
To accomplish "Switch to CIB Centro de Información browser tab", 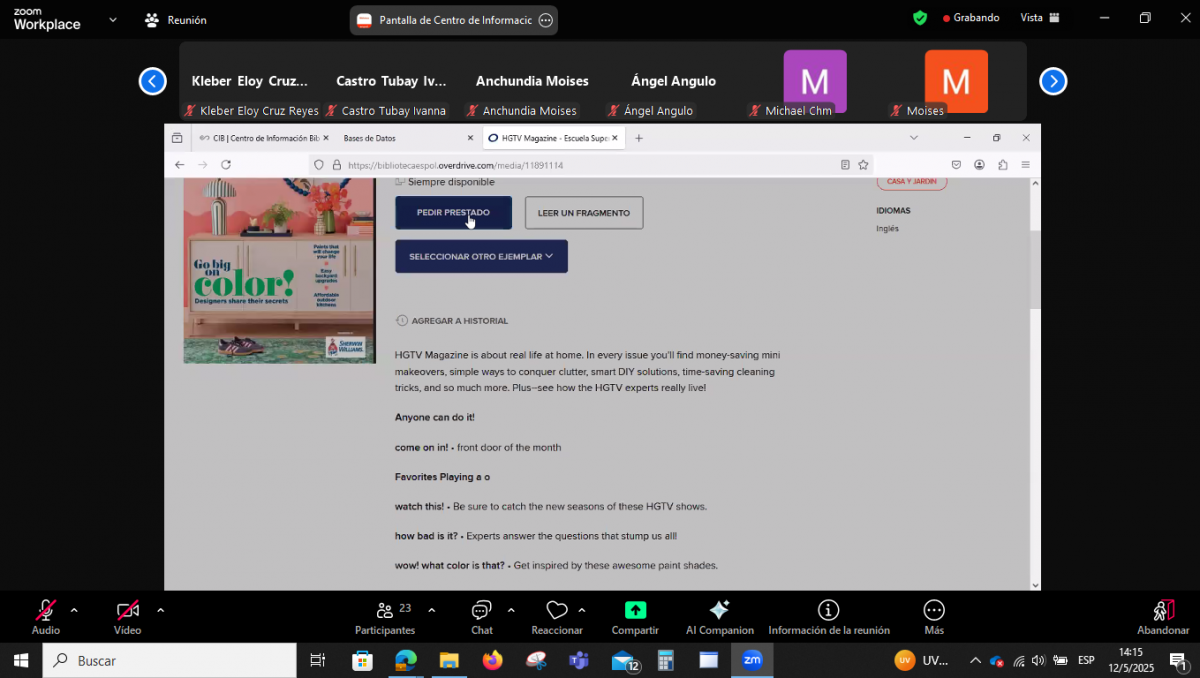I will coord(263,138).
